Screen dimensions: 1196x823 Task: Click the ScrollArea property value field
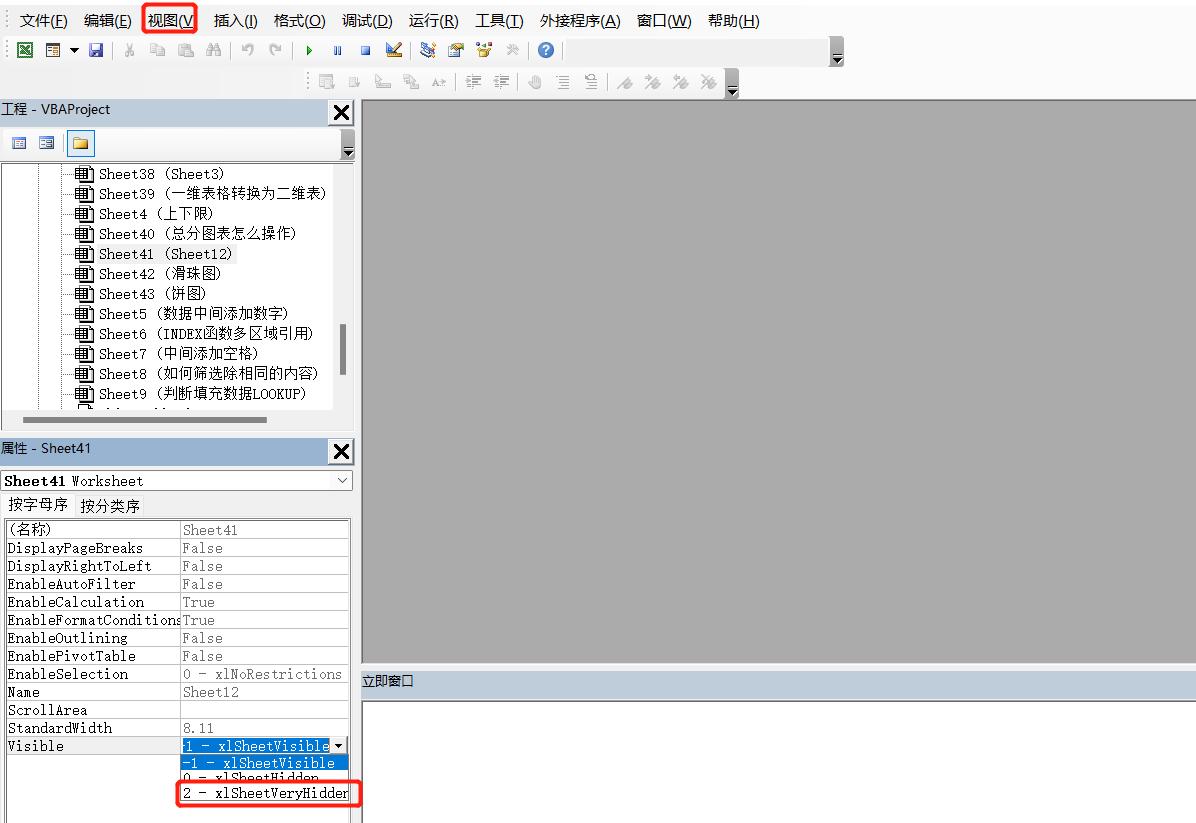[265, 710]
